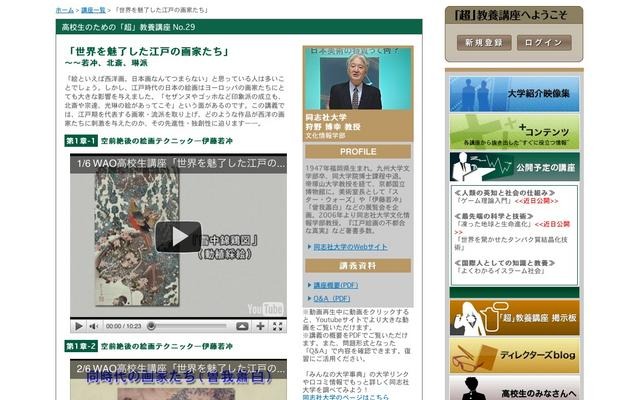
Task: Click the small play icon in player controls
Action: (79, 326)
